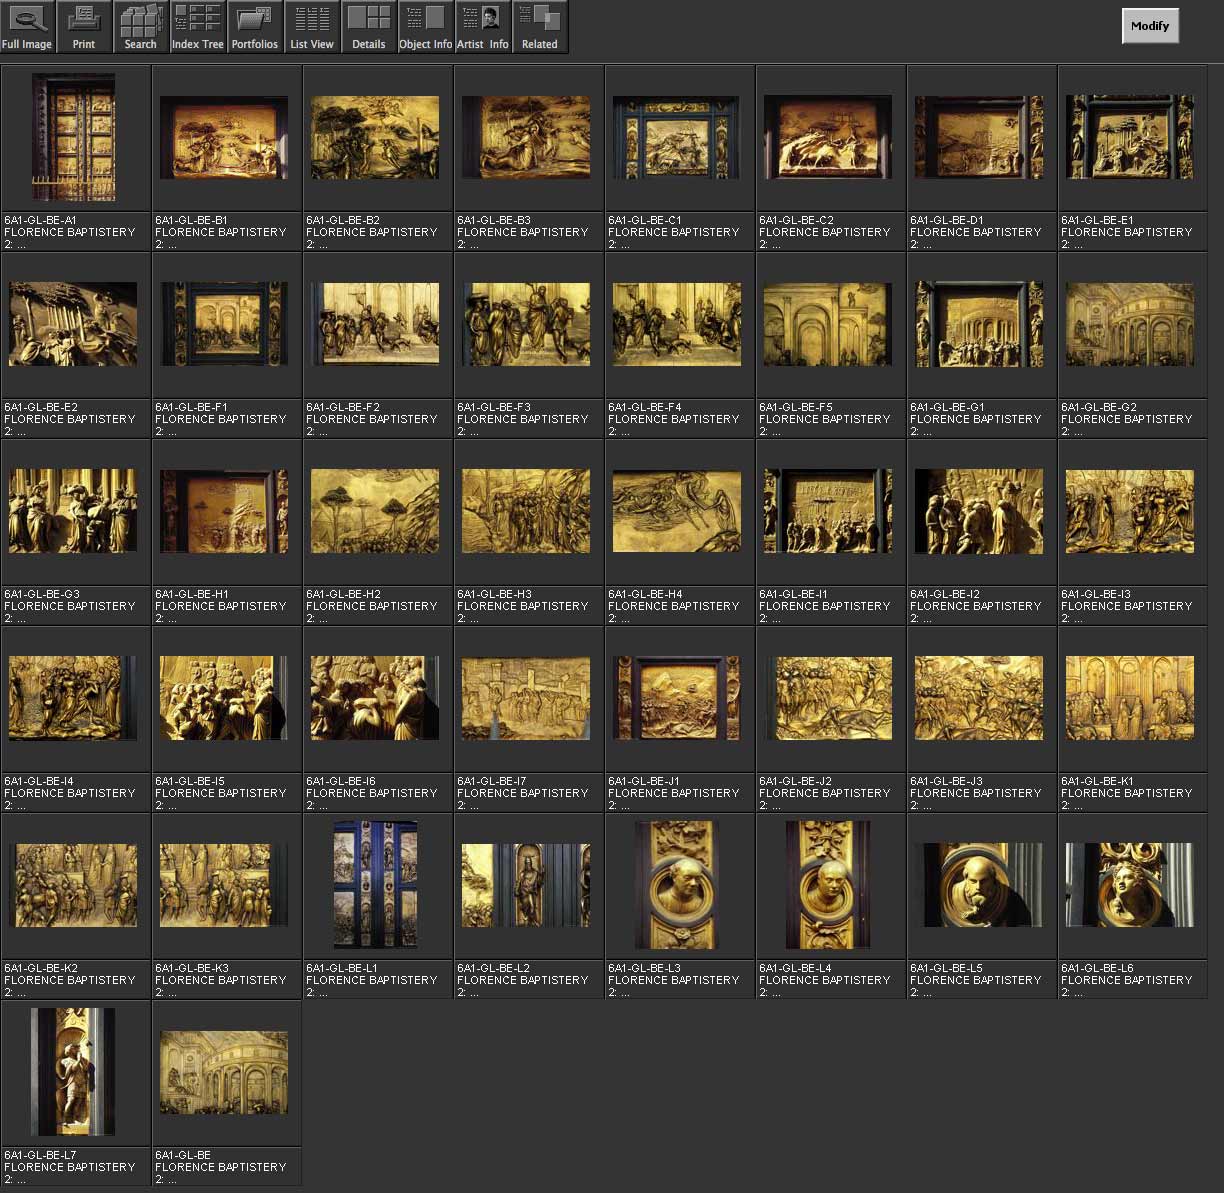Select thumbnail 6A1-GL-BE-B2
The image size is (1224, 1193).
(375, 137)
